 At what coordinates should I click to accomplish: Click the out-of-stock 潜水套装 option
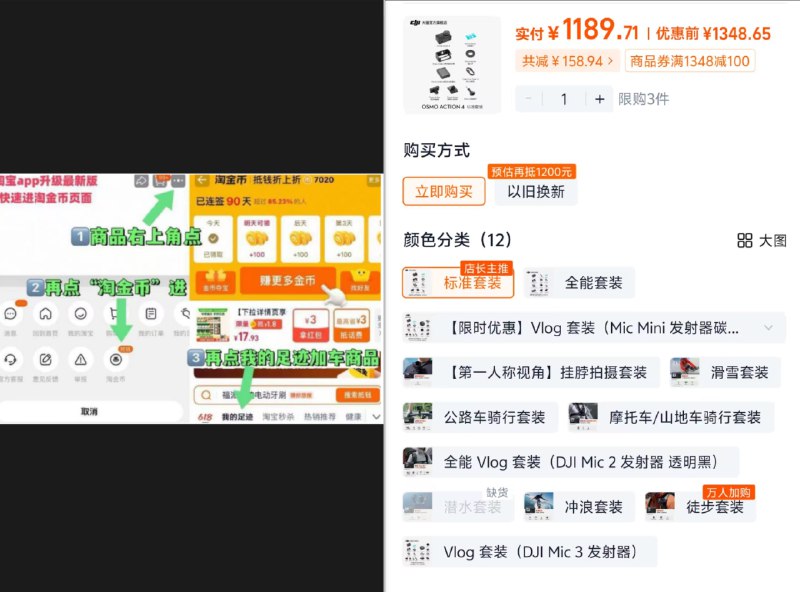pyautogui.click(x=458, y=507)
